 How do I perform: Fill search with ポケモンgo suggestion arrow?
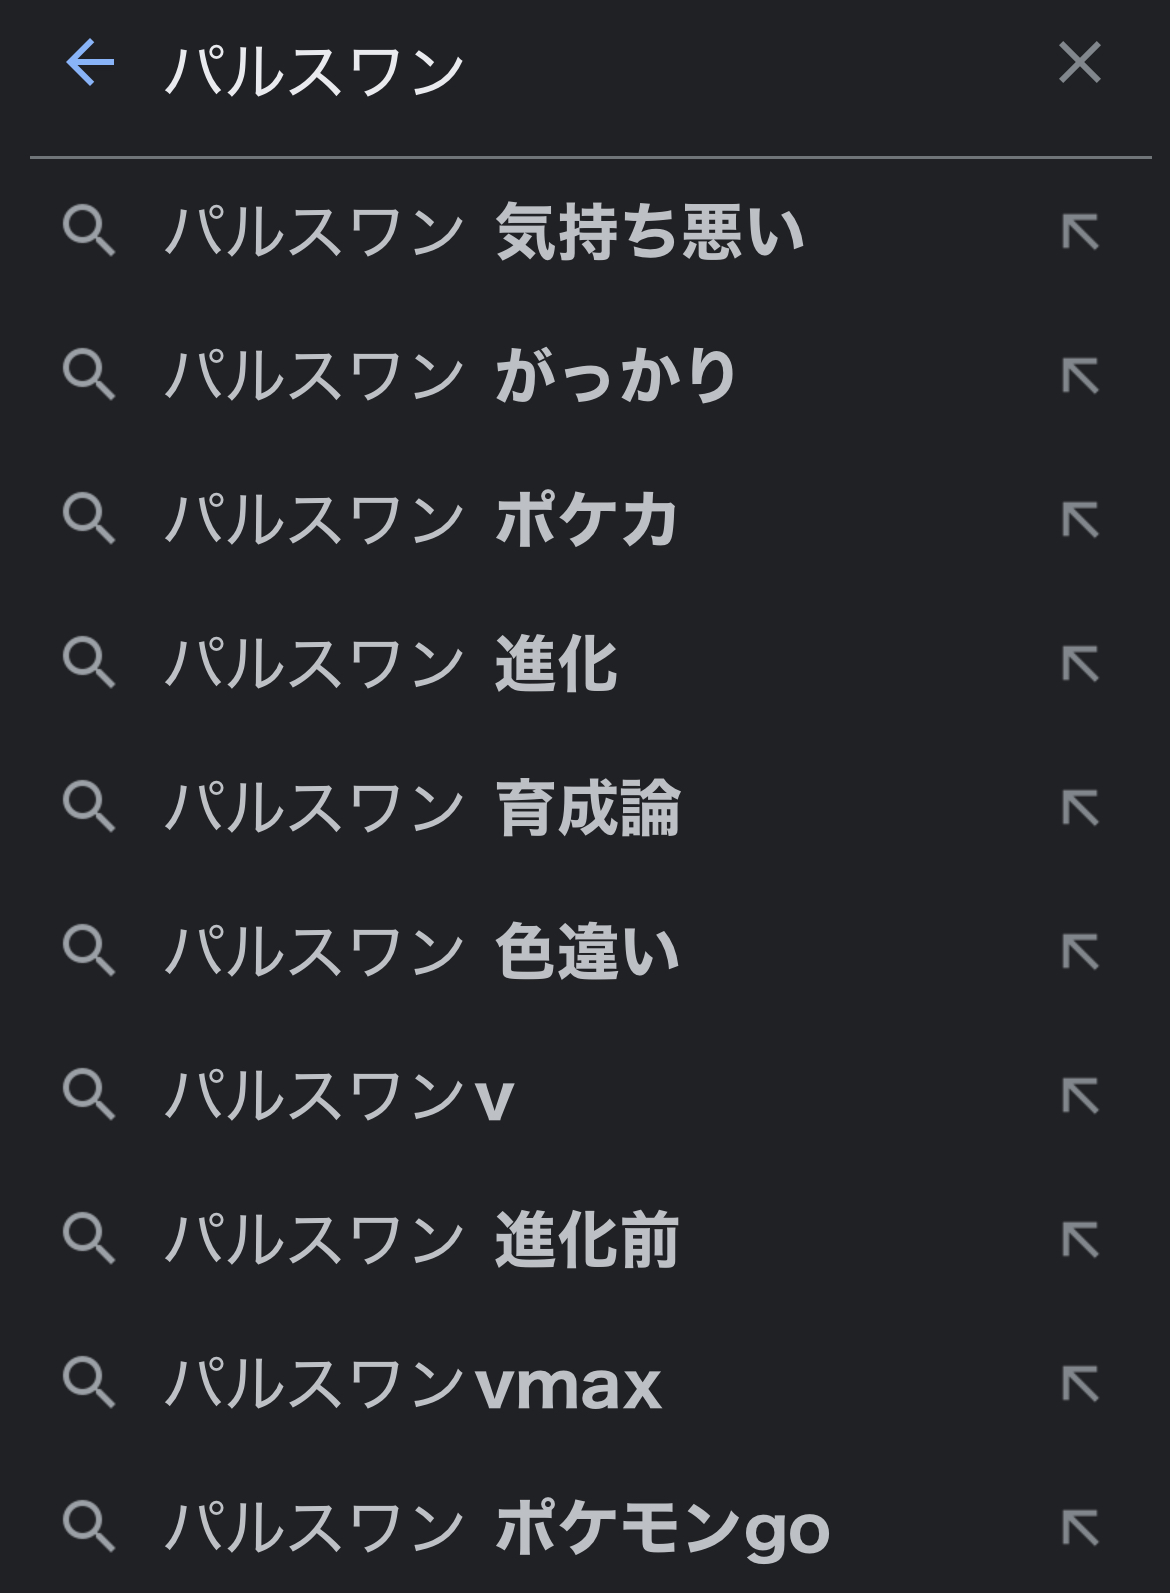click(x=1080, y=1528)
